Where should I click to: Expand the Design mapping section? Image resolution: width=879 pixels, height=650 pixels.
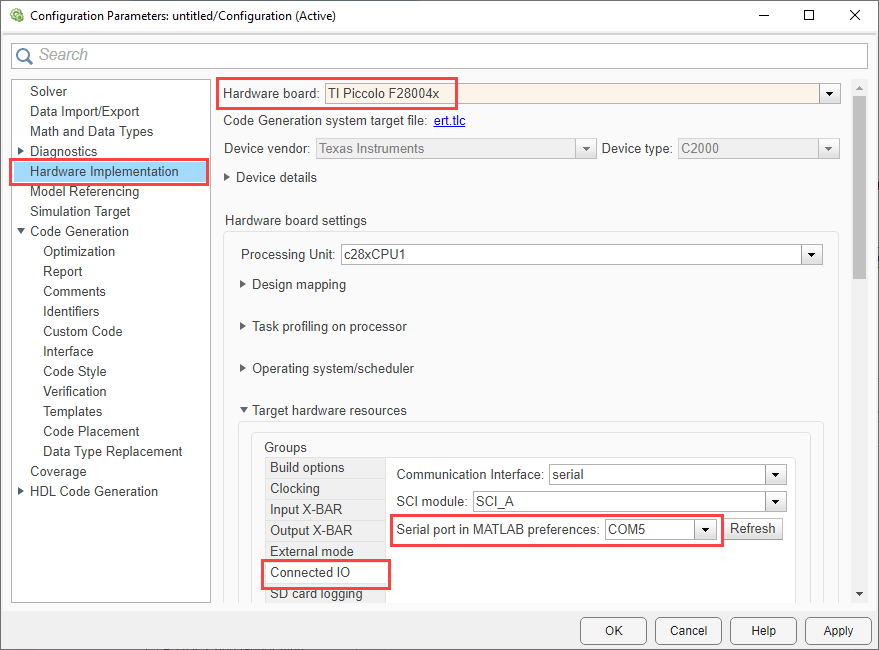point(243,285)
